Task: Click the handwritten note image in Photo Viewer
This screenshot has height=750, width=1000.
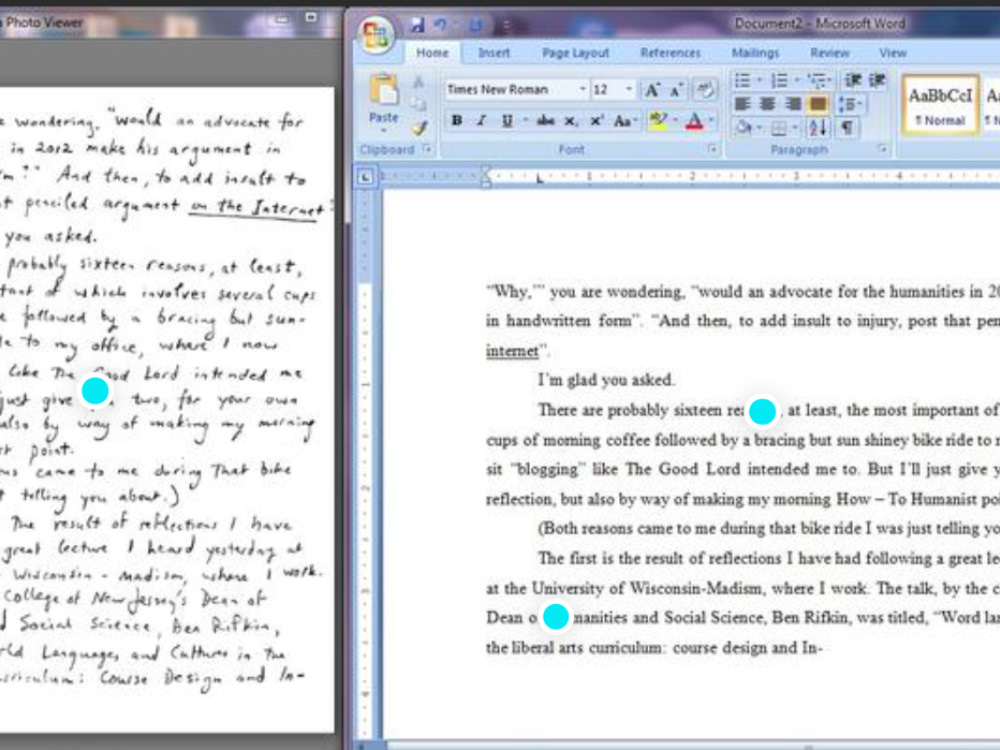Action: pyautogui.click(x=166, y=409)
